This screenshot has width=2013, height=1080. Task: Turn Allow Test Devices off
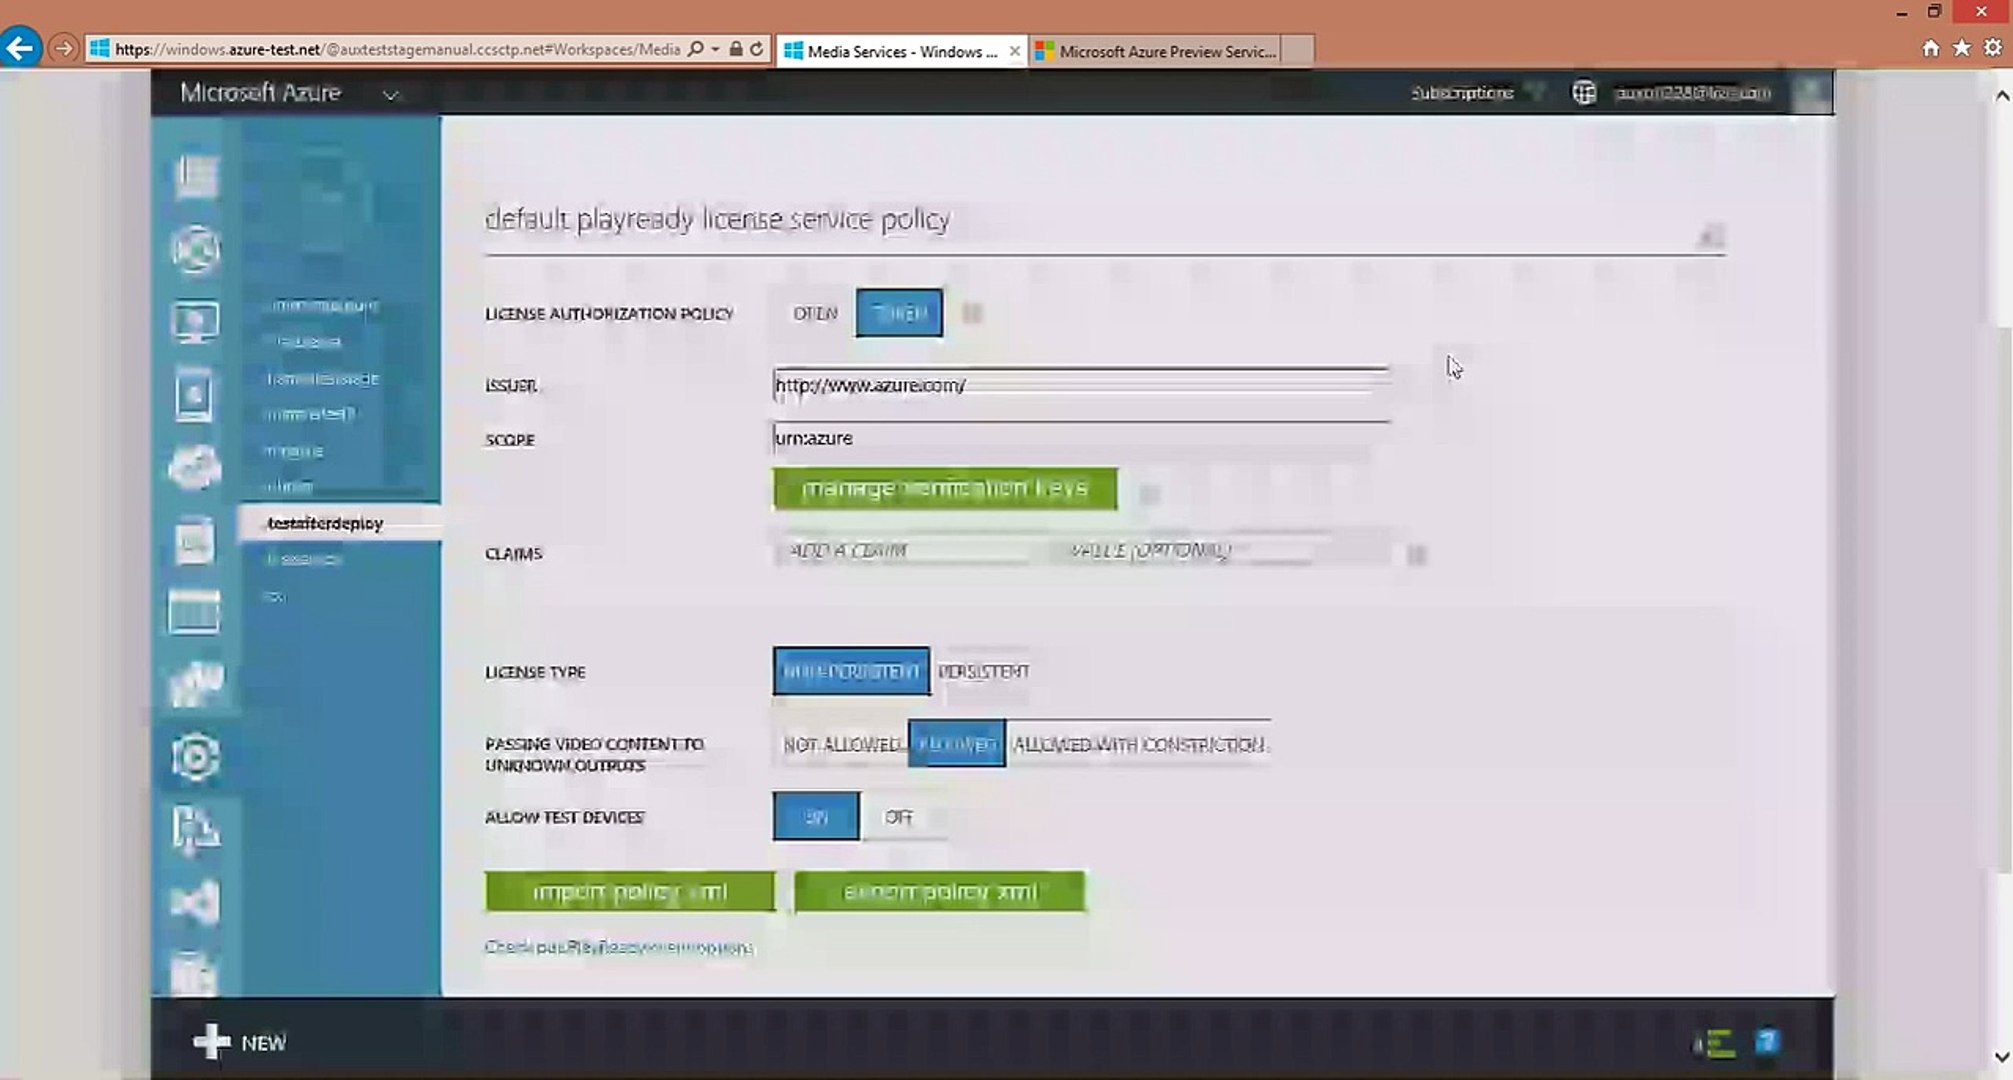(898, 817)
